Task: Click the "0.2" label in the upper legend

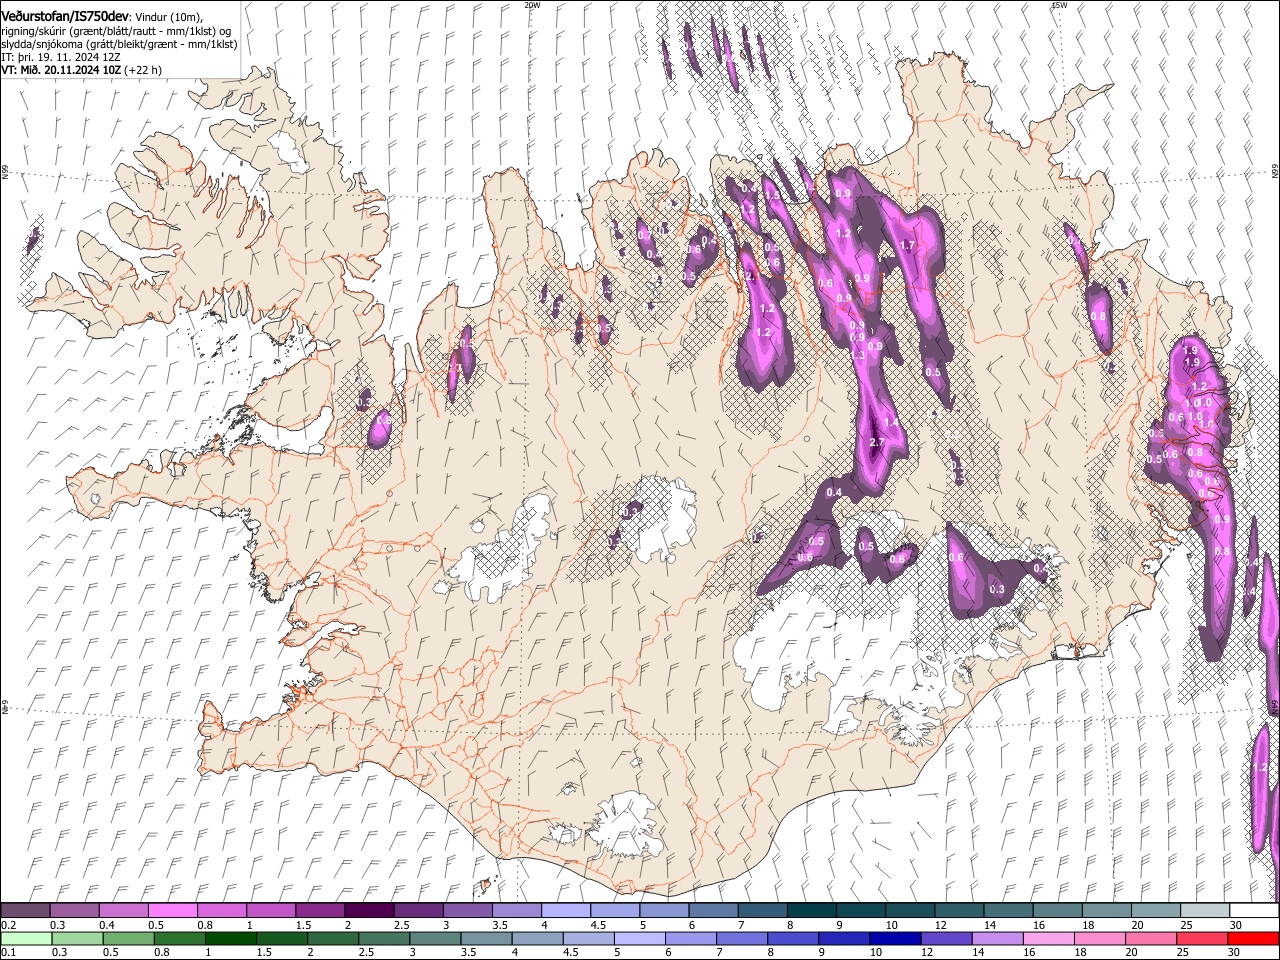Action: point(8,925)
